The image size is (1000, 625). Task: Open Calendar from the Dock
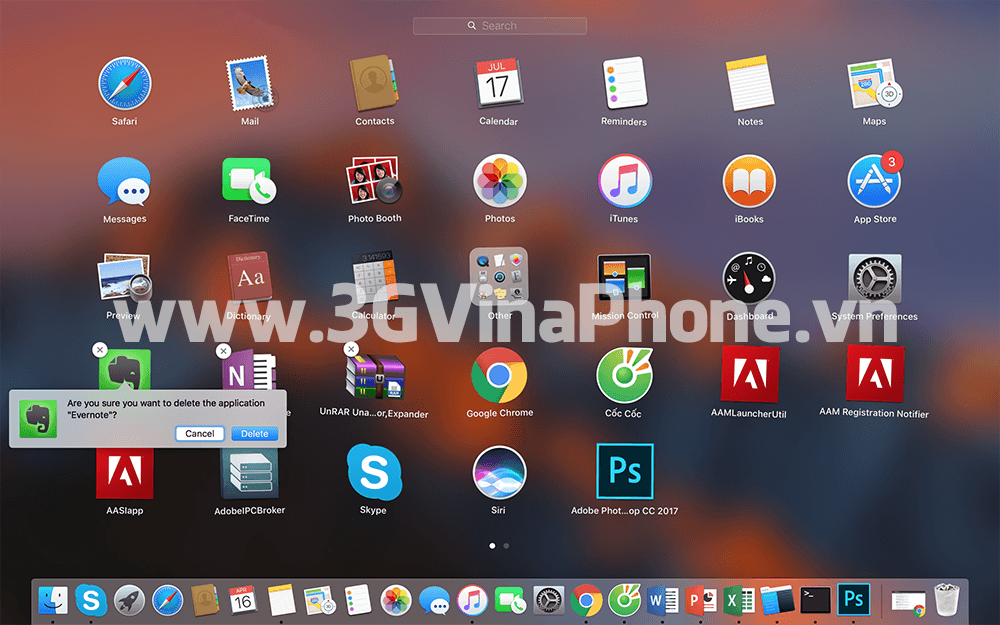click(243, 600)
